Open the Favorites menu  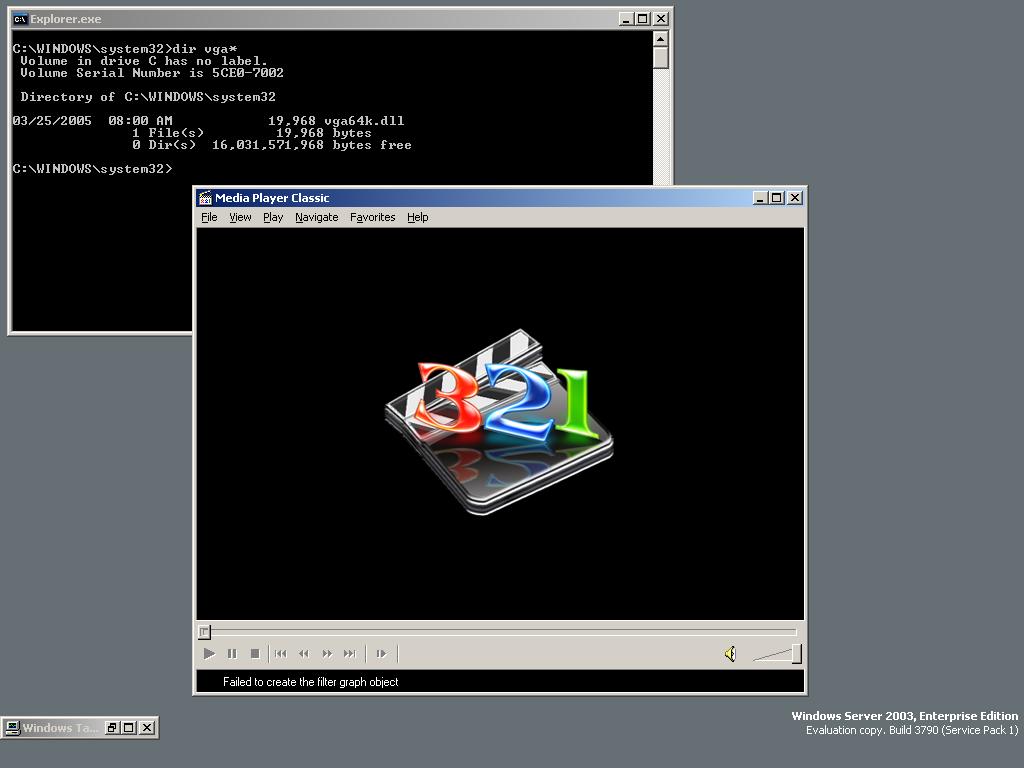pos(373,217)
